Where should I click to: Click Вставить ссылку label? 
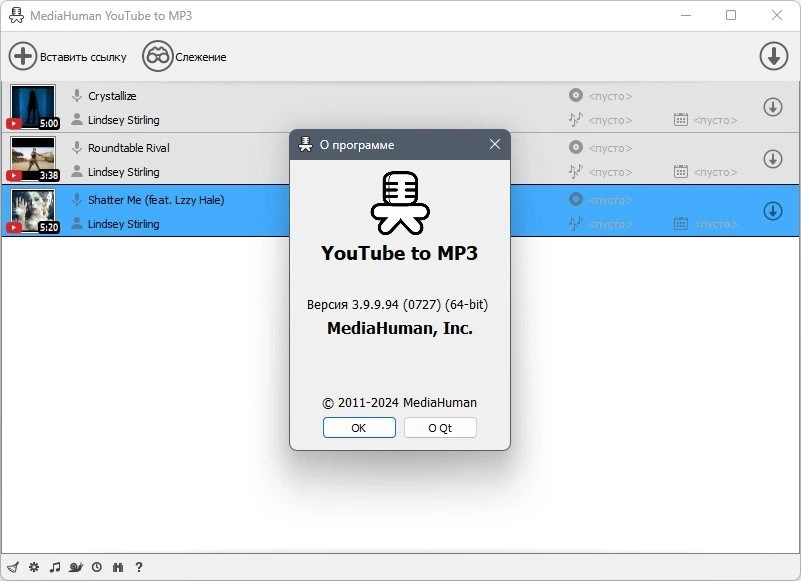(x=83, y=57)
